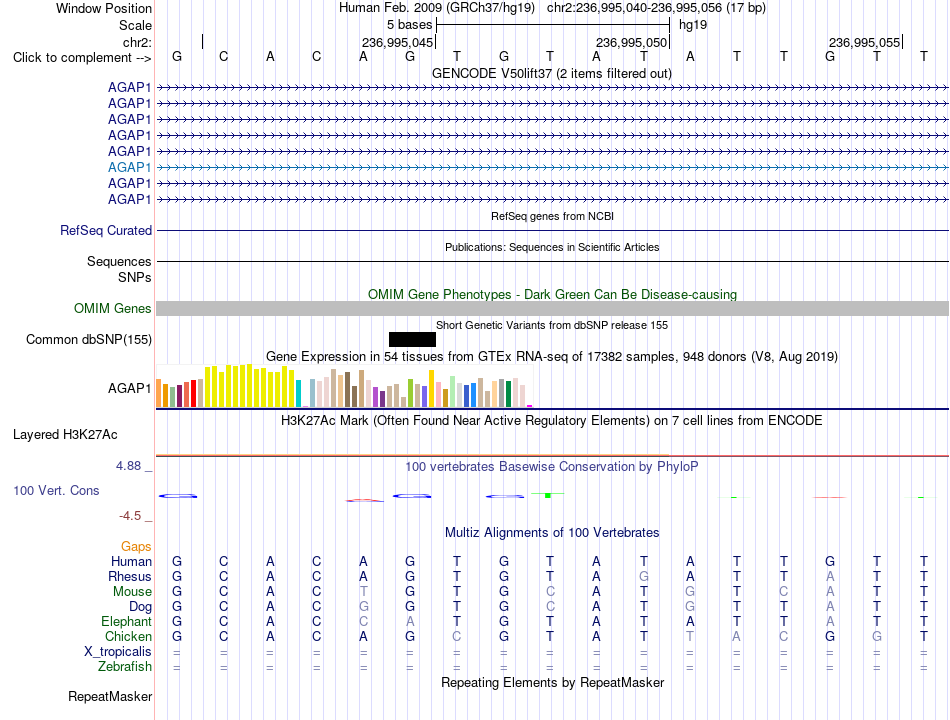Image resolution: width=950 pixels, height=720 pixels.
Task: Open 'Multiz Alignments of 100 Vertebrates' title
Action: [552, 533]
